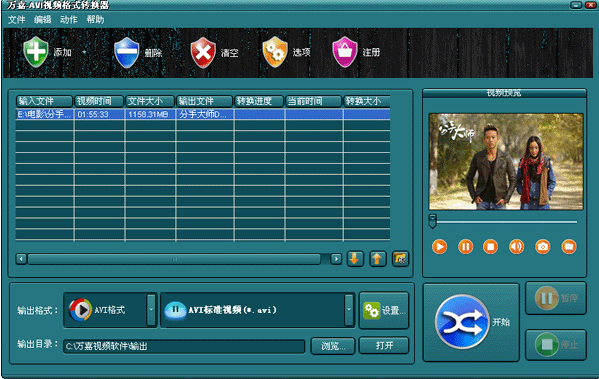Move the selected file down with the down-arrow icon
Image resolution: width=599 pixels, height=379 pixels.
(x=355, y=259)
